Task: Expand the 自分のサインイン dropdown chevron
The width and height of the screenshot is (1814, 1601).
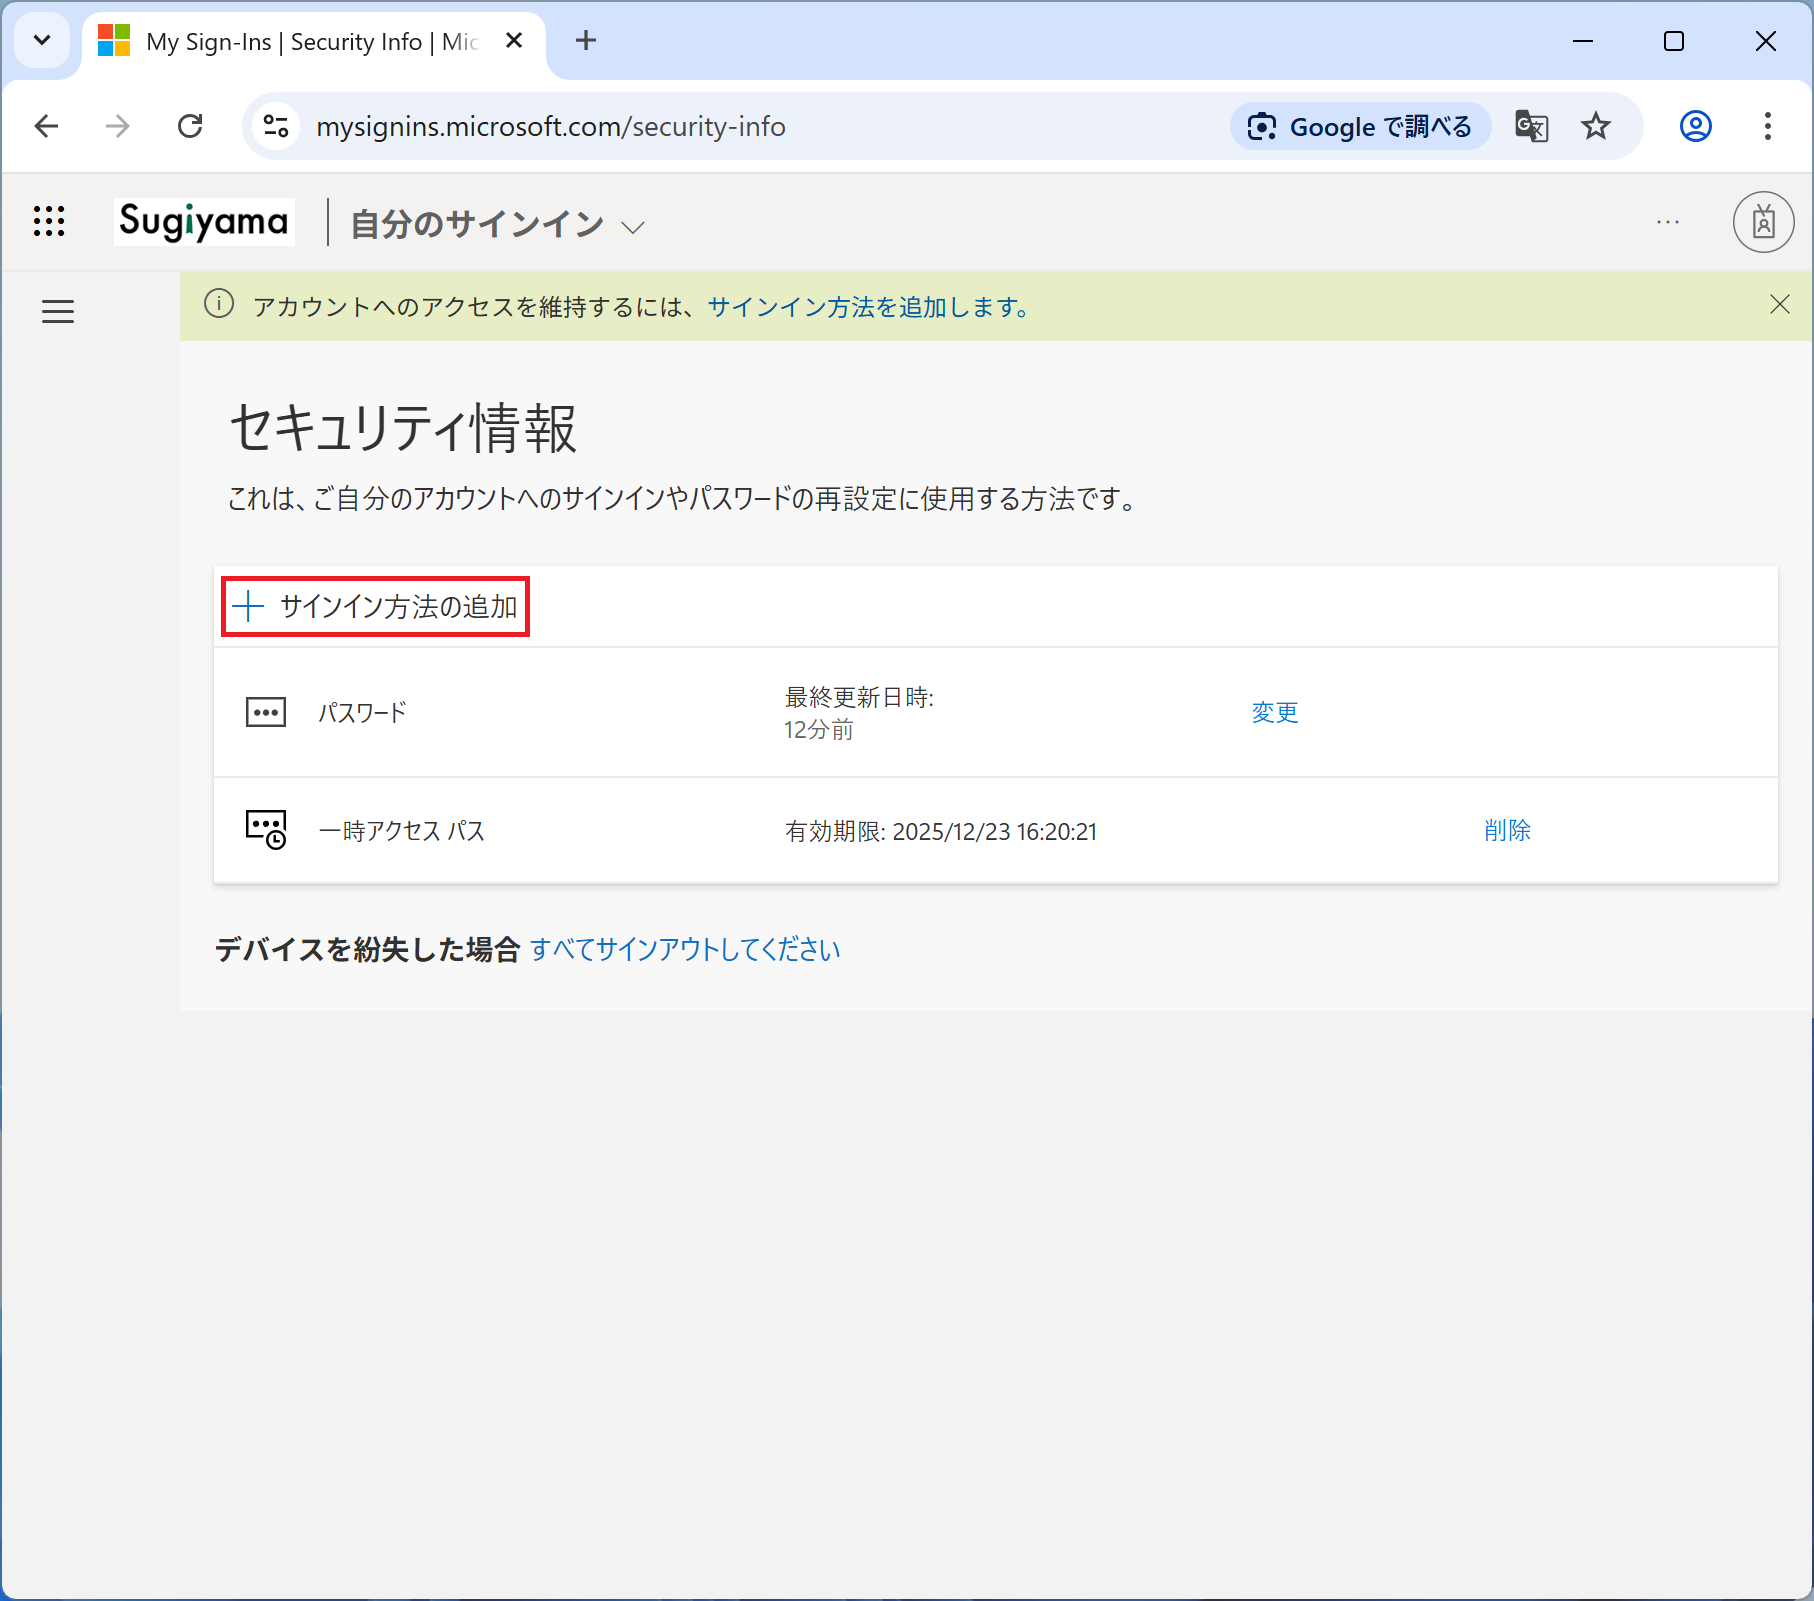Action: pyautogui.click(x=632, y=227)
